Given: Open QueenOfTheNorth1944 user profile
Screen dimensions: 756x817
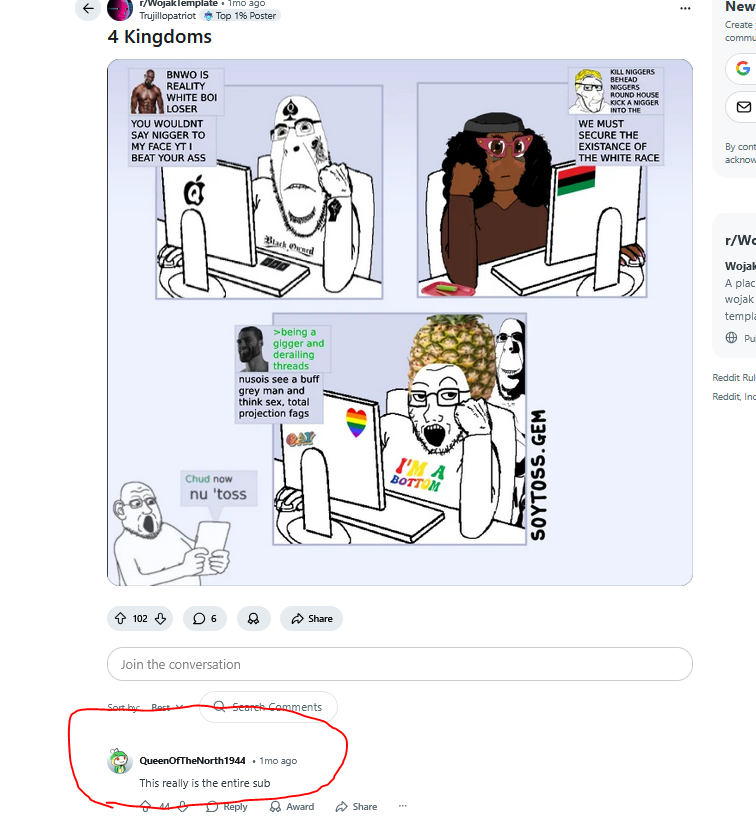Looking at the screenshot, I should click(x=192, y=761).
